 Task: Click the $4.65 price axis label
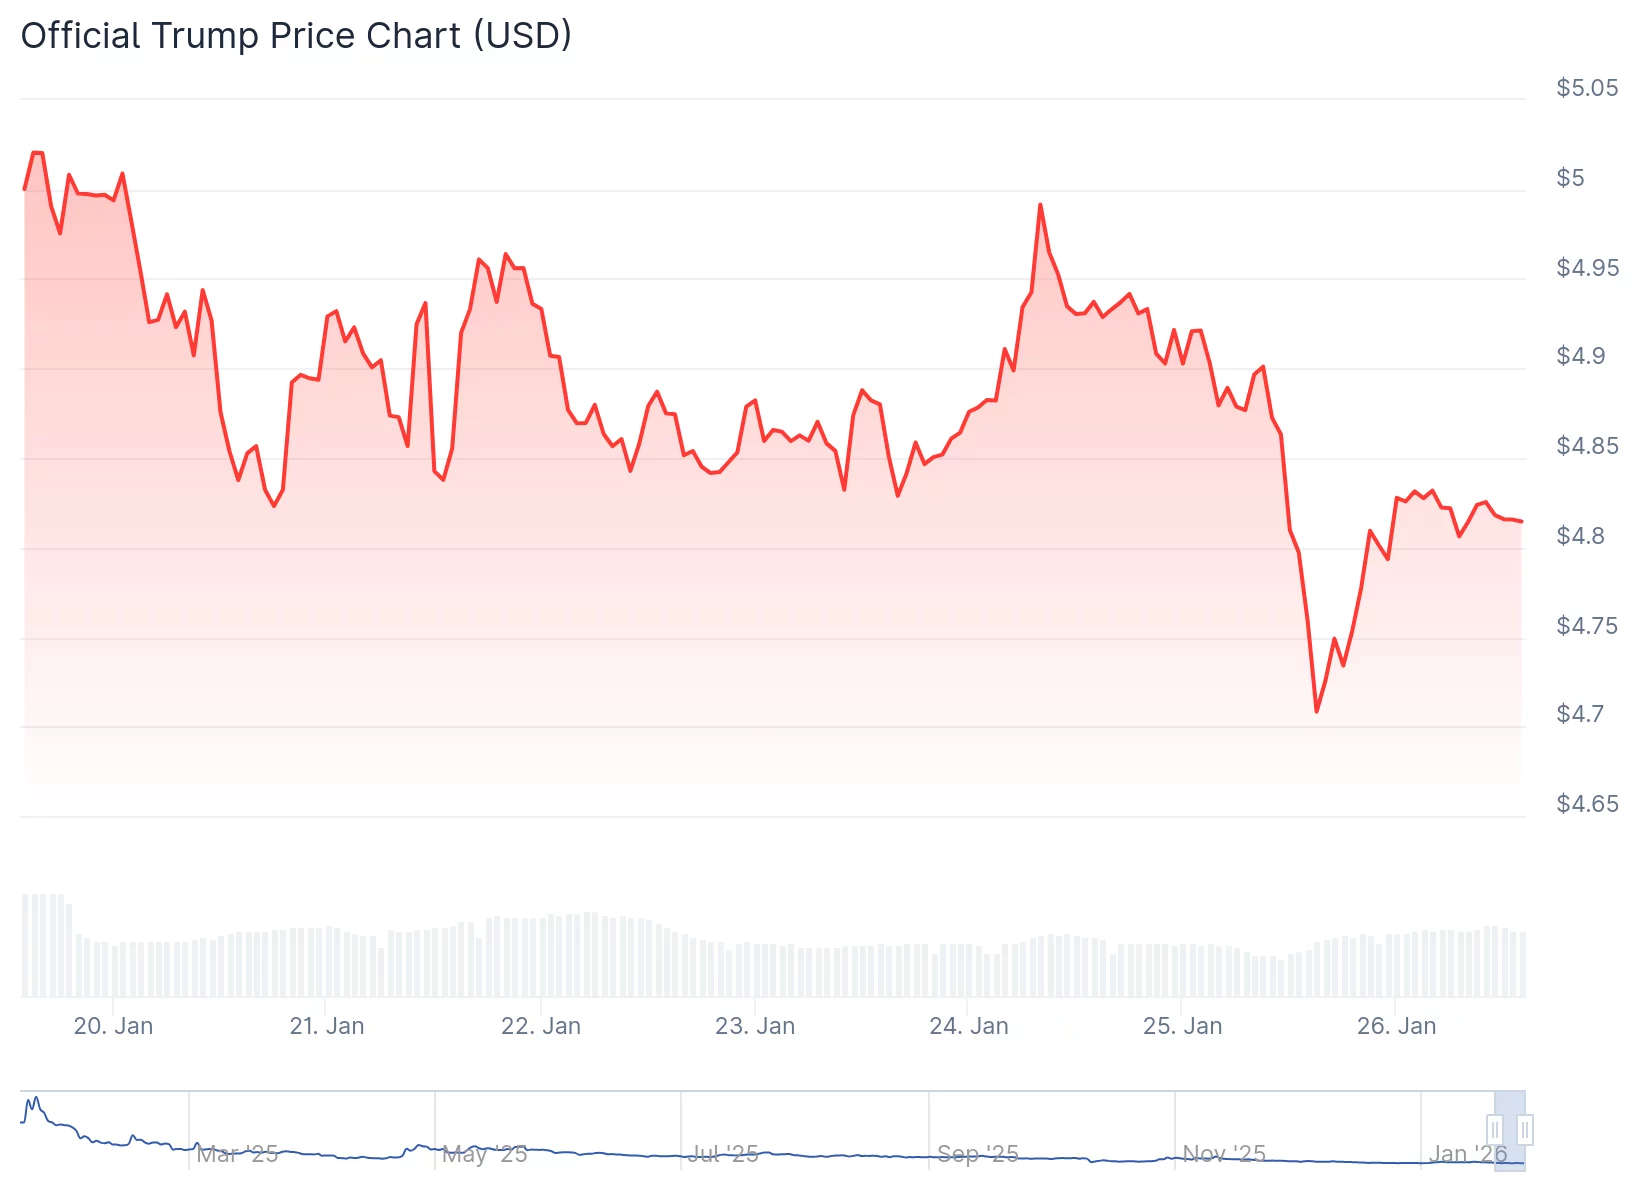click(1589, 803)
